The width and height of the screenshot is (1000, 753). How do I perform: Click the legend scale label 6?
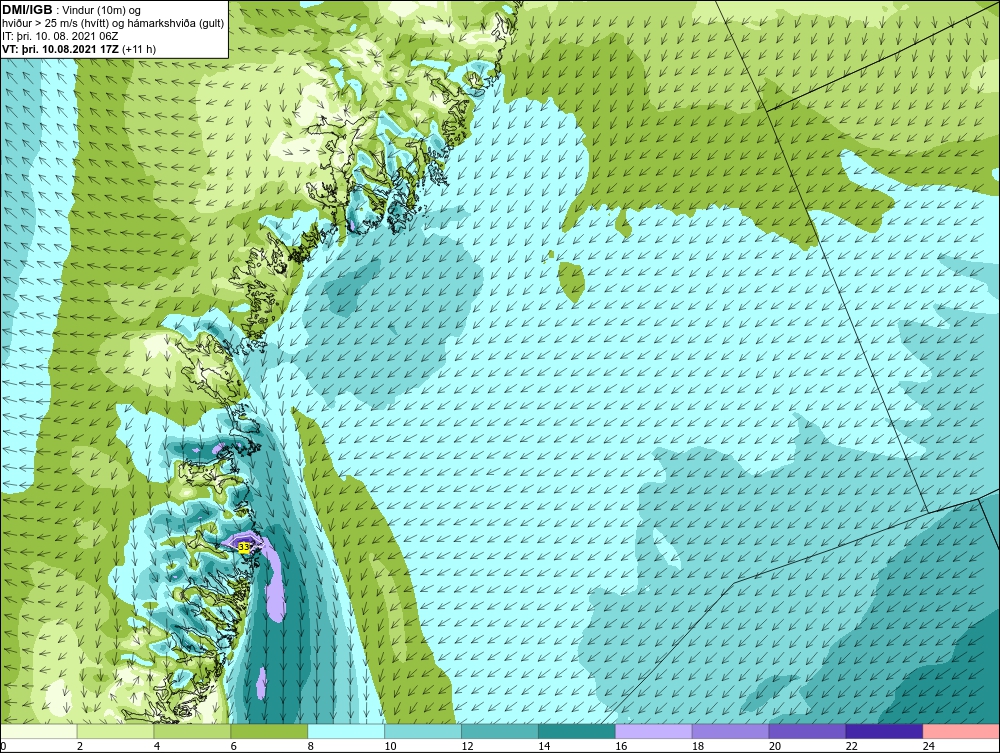pos(233,746)
